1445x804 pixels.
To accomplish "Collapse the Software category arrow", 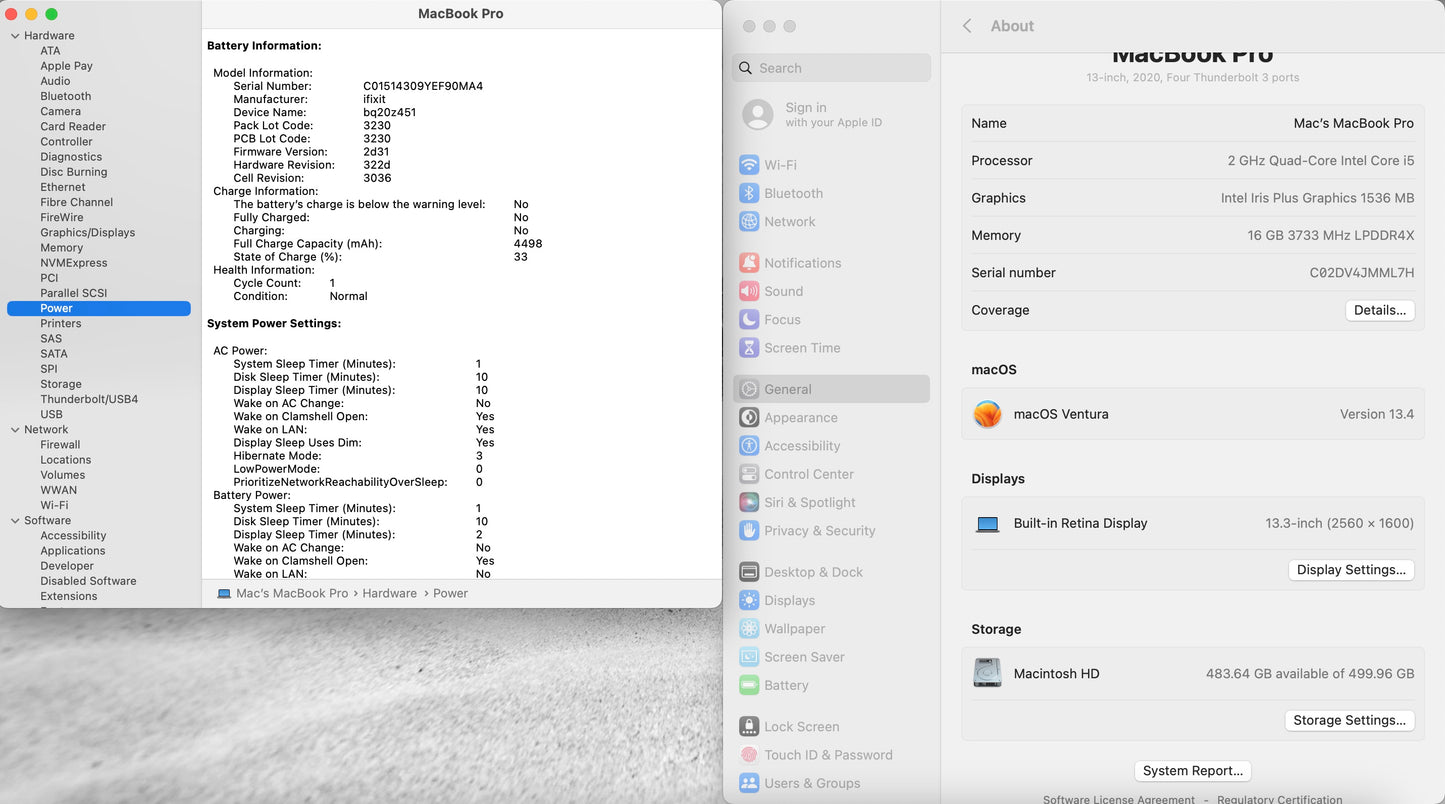I will click(x=15, y=521).
